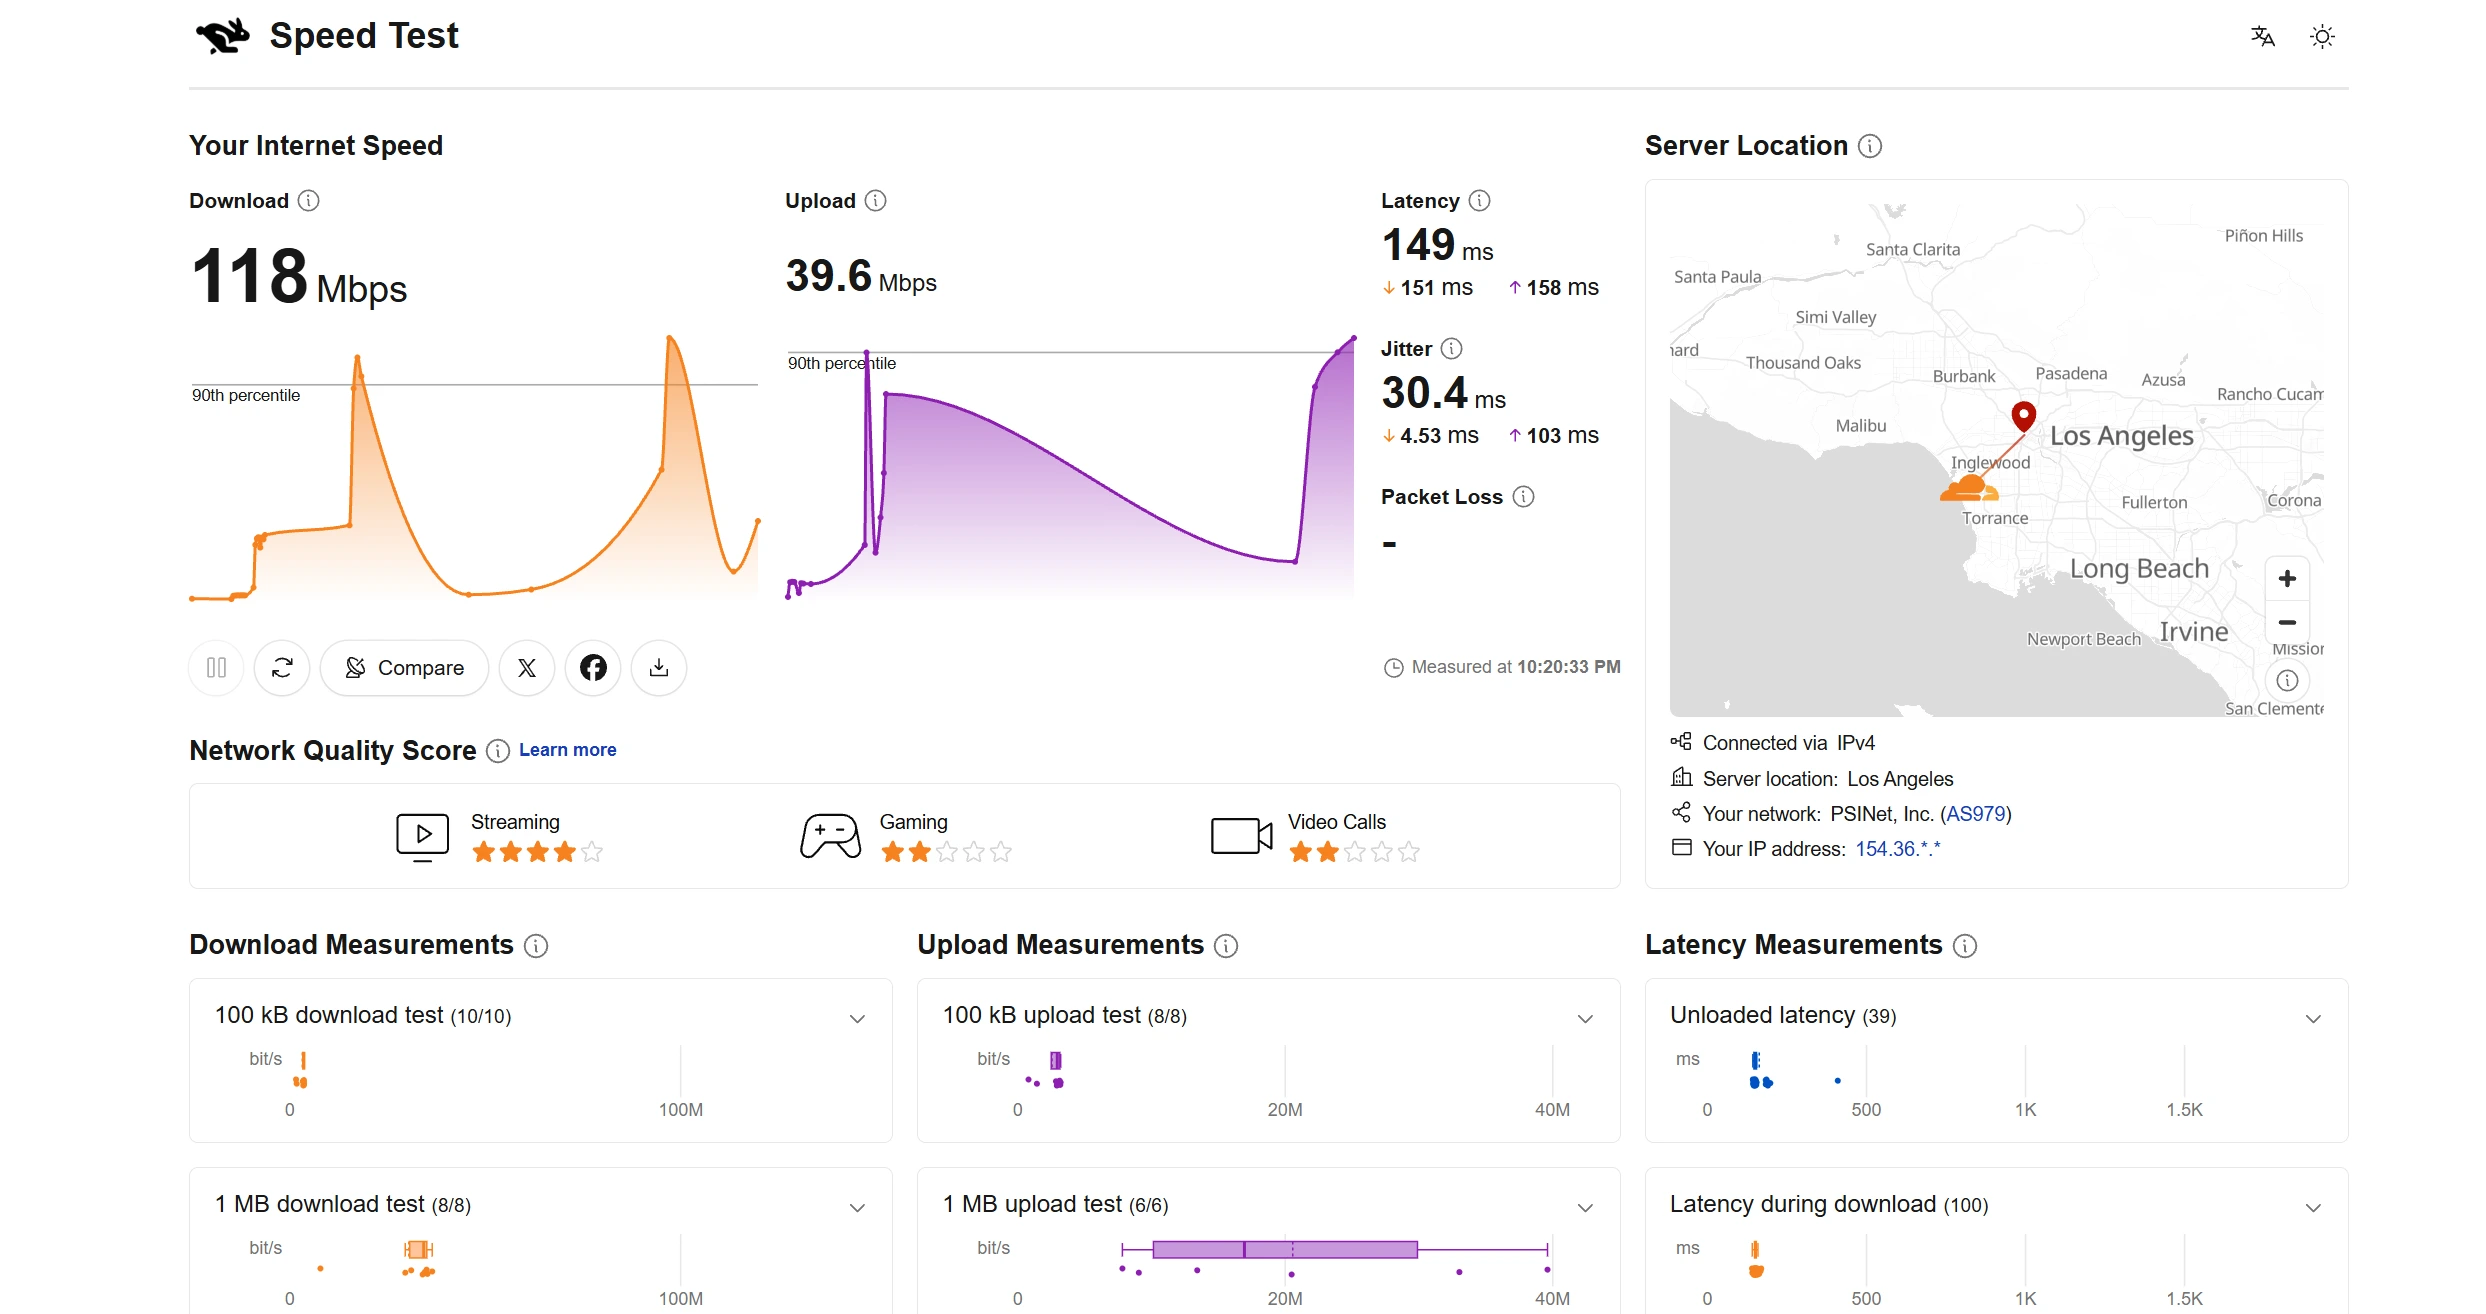The image size is (2486, 1314).
Task: Toggle the light/dark theme sun icon
Action: [x=2322, y=37]
